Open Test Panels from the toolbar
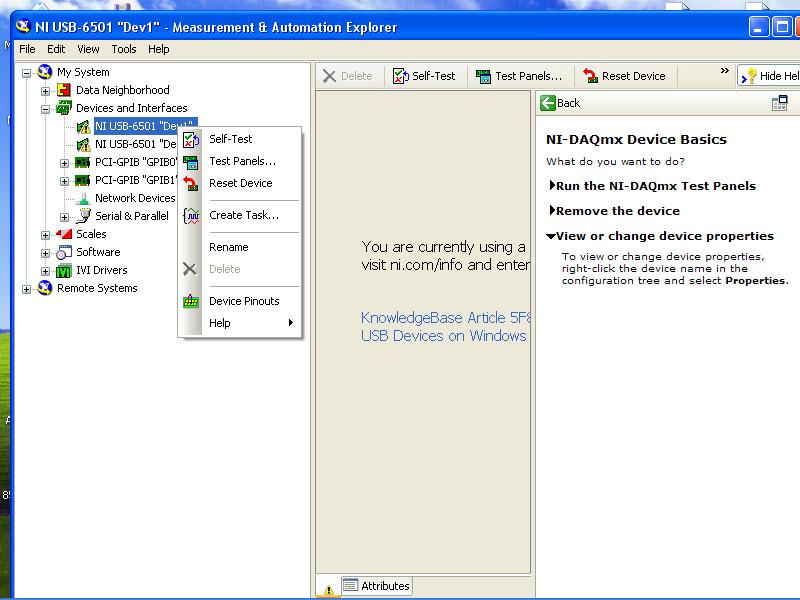 519,76
